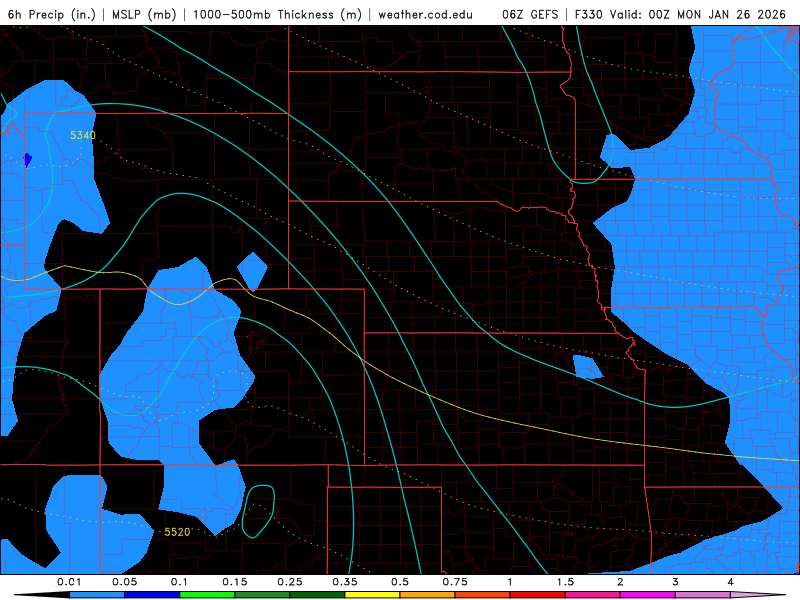Image resolution: width=800 pixels, height=600 pixels.
Task: Click the '1.5' colorbar value
Action: pyautogui.click(x=565, y=582)
